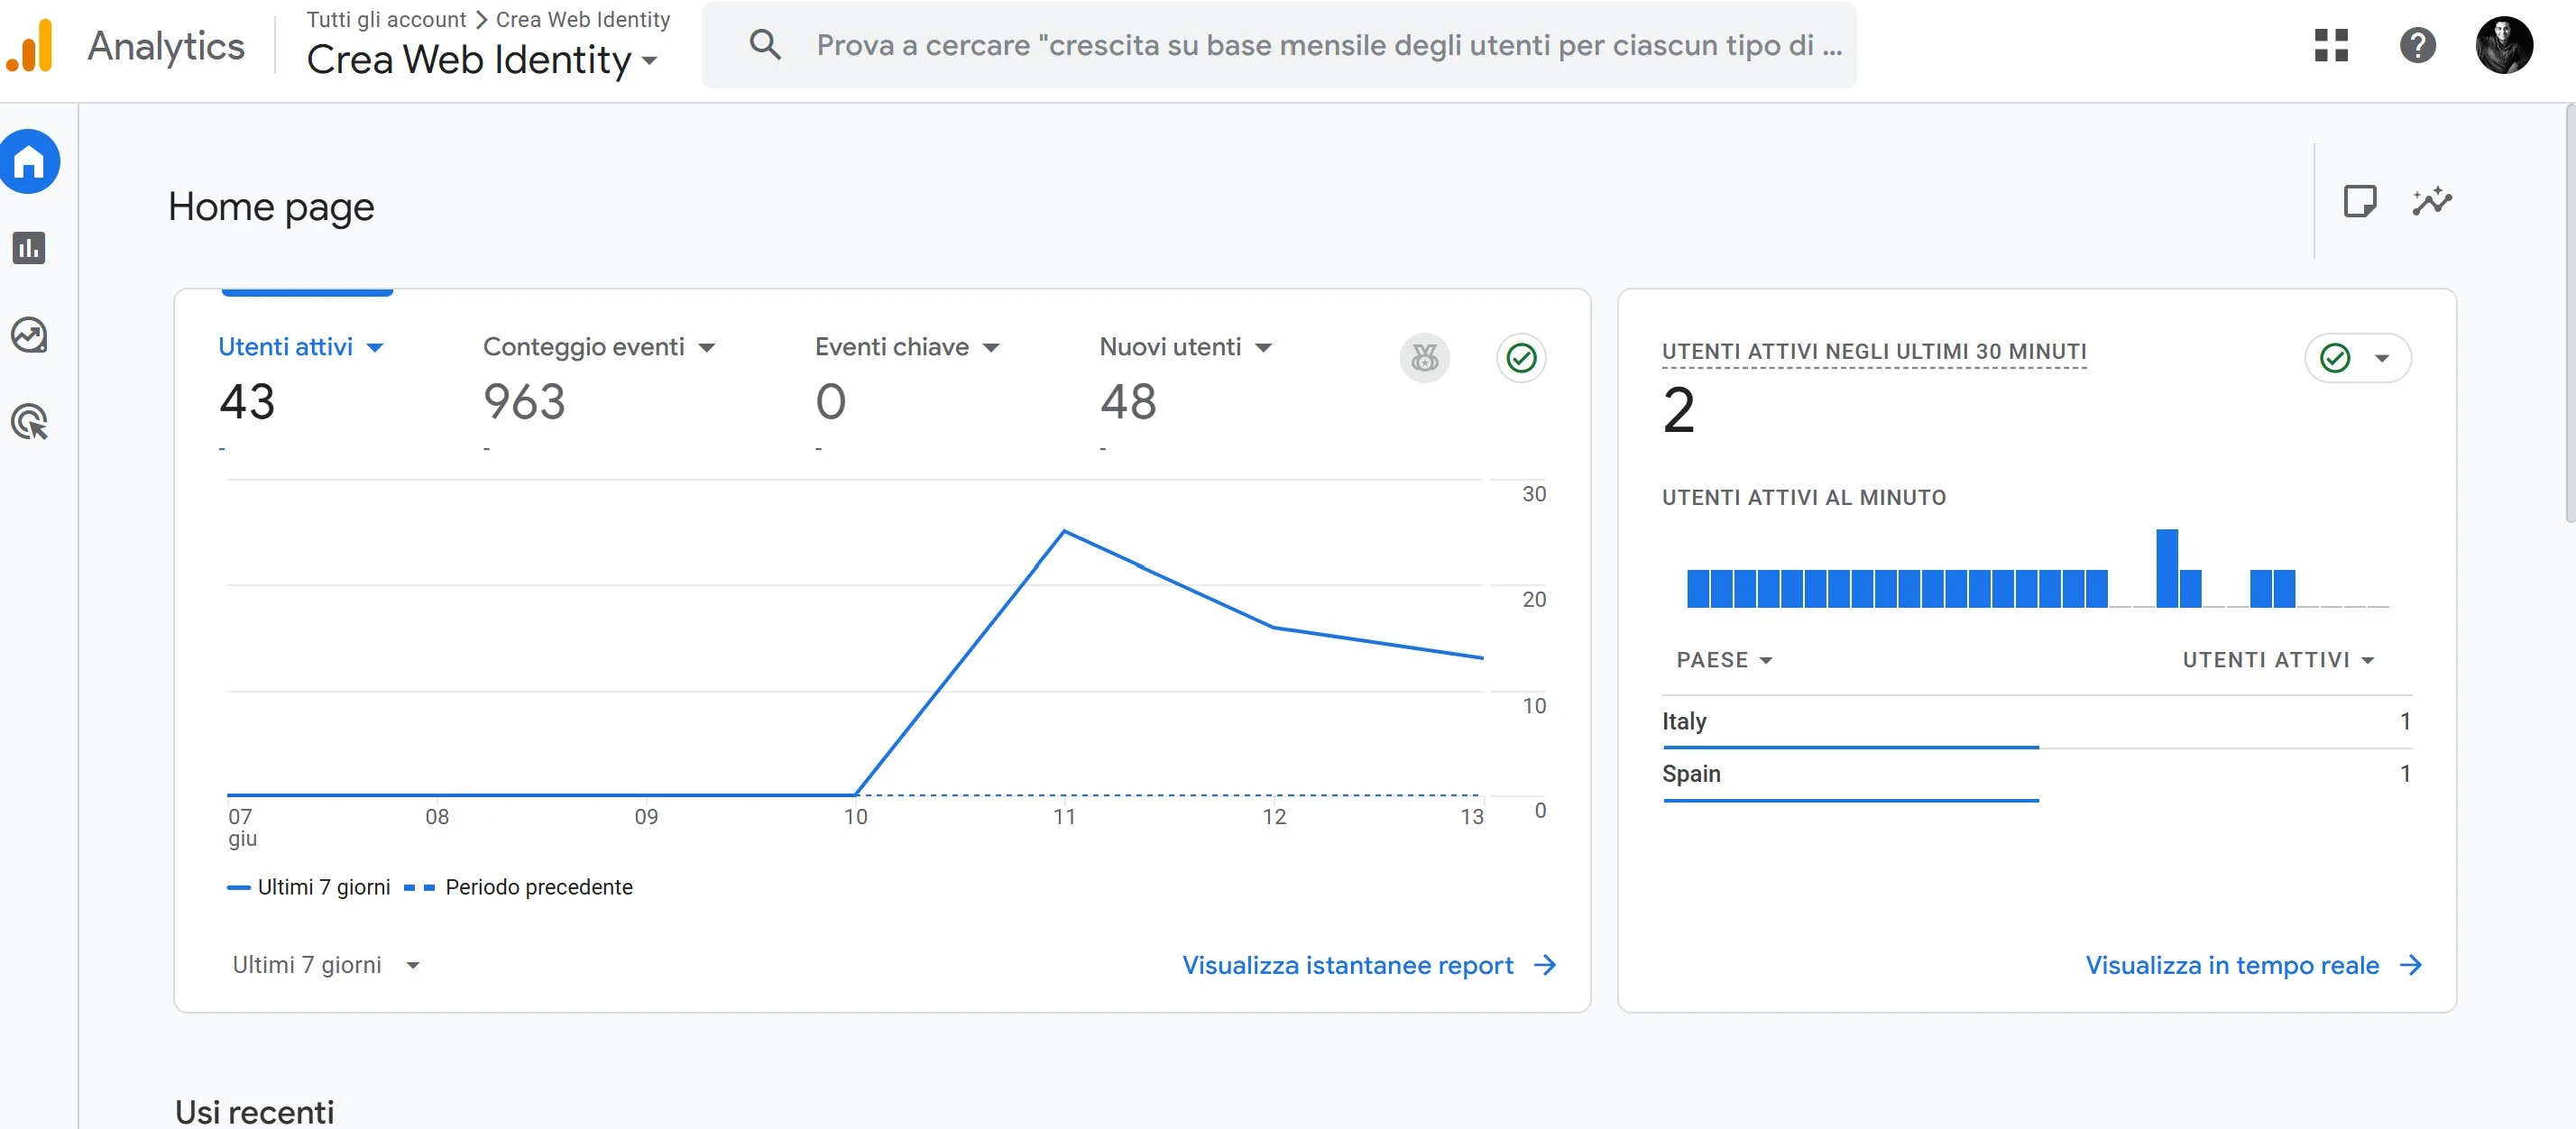Click the Visualizza in tempo reale link
The width and height of the screenshot is (2576, 1129).
(2251, 965)
